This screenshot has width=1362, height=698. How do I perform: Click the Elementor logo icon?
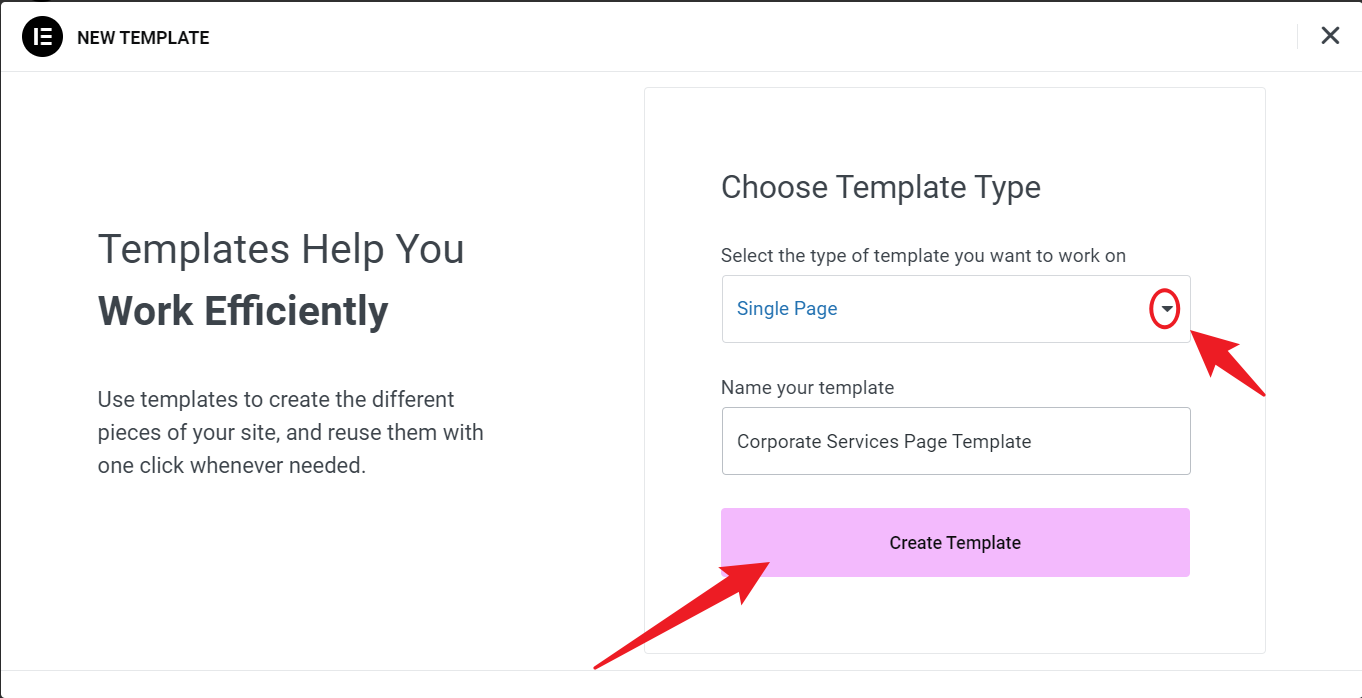(x=42, y=37)
